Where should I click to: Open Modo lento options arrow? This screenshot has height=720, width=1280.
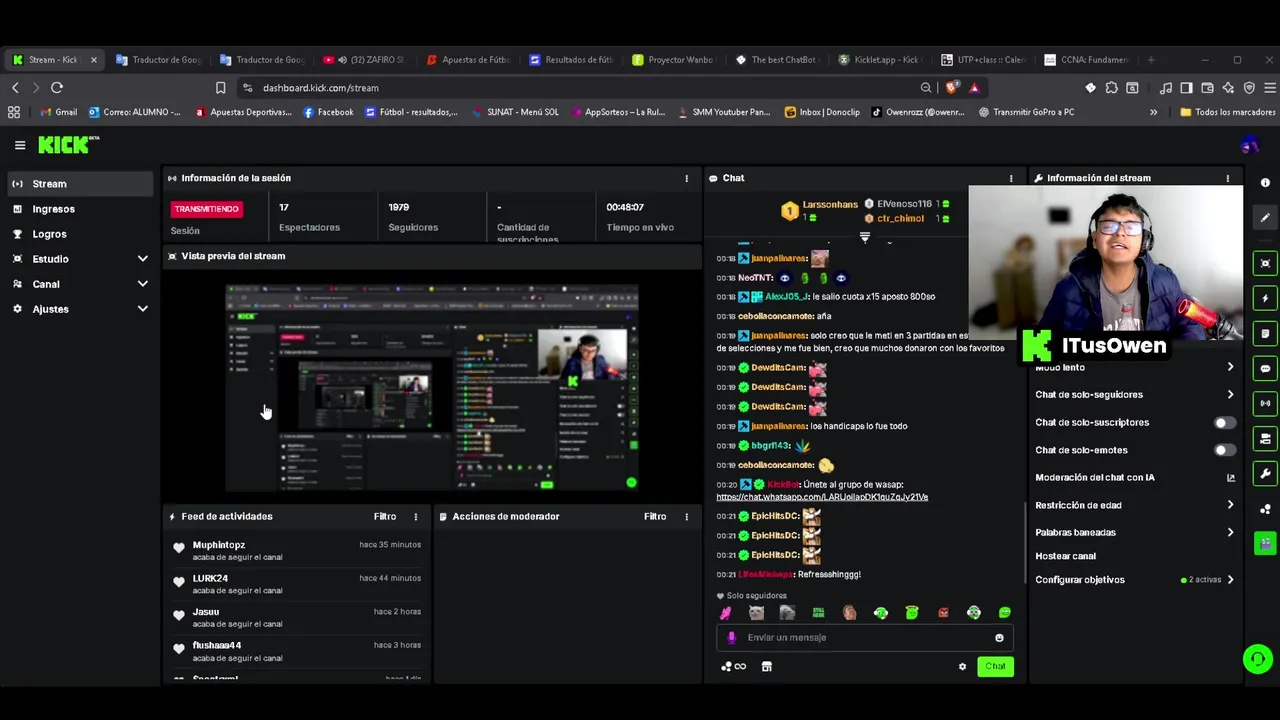click(x=1230, y=367)
